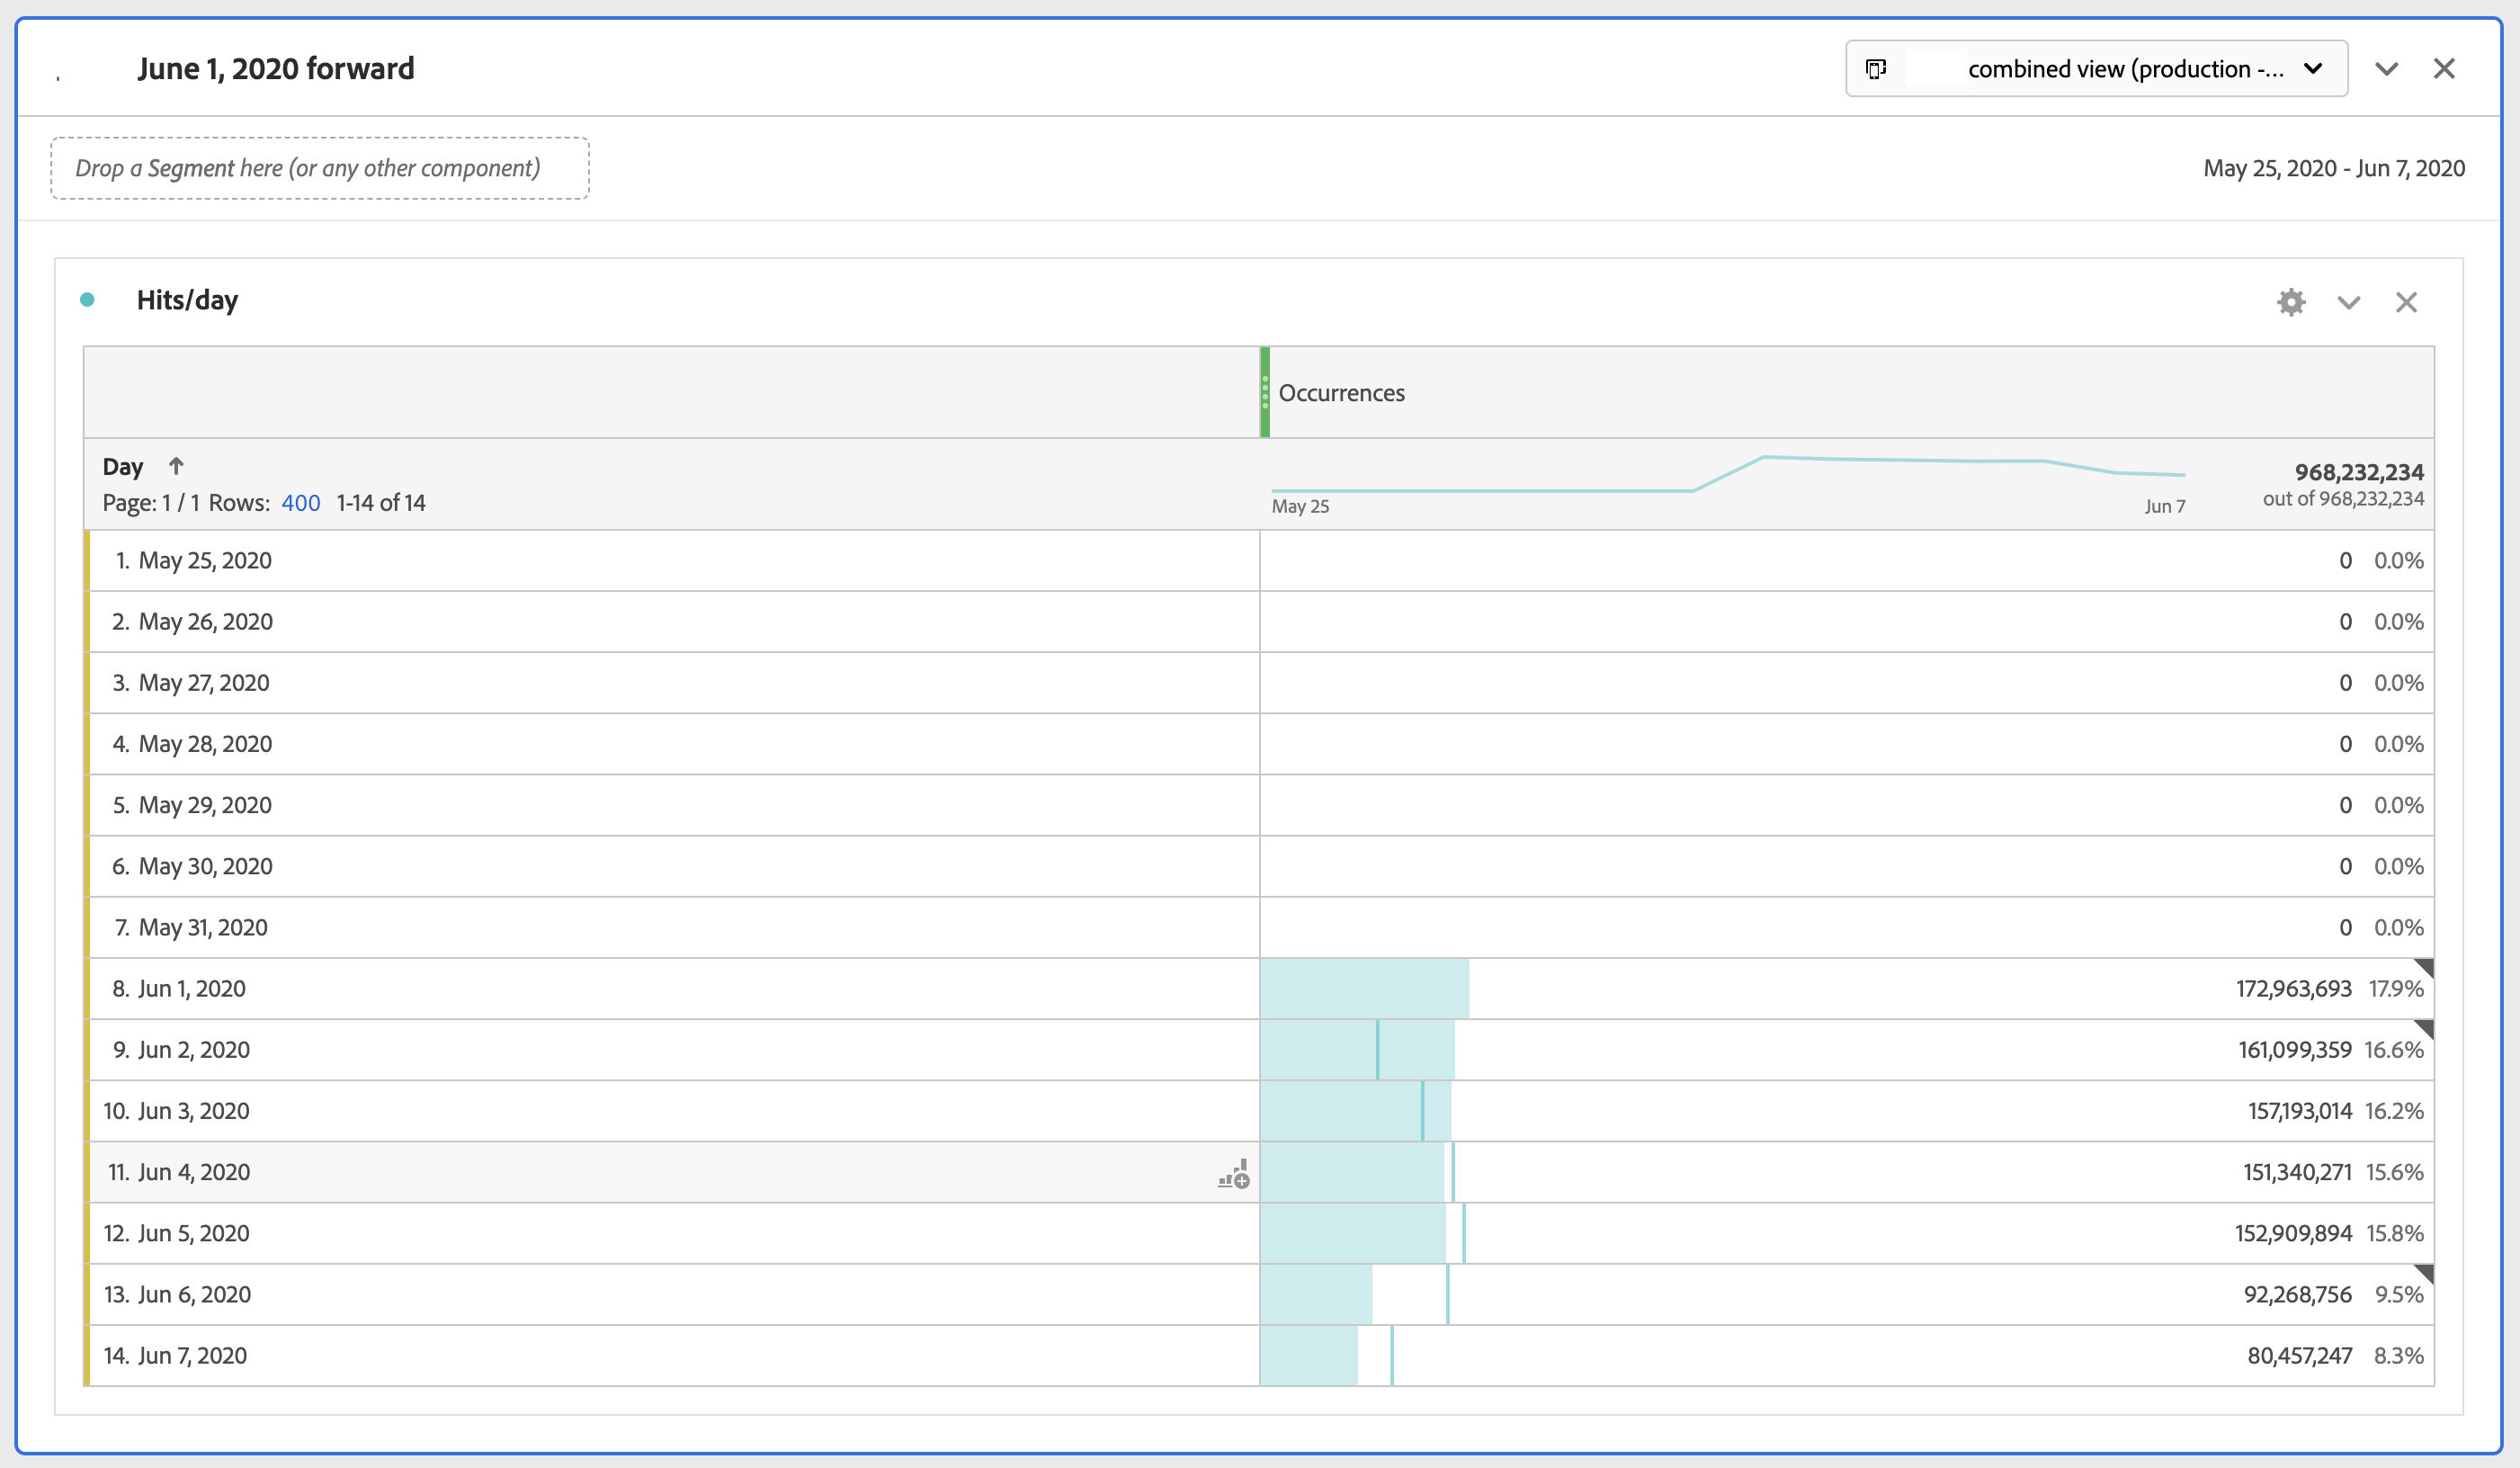
Task: Click the Jun 4 row visualize icon
Action: coord(1233,1173)
